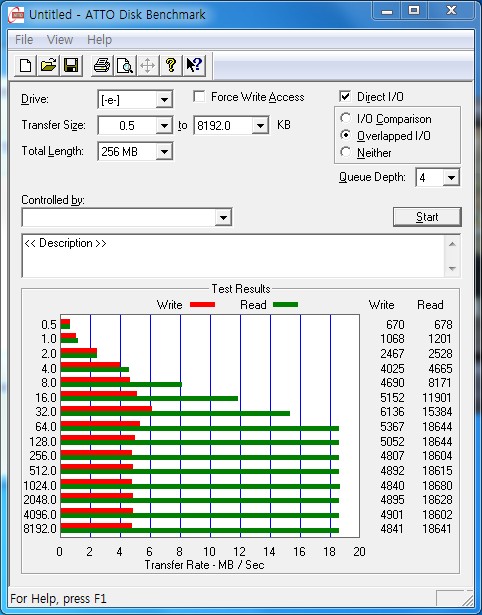Click the New document toolbar icon
Screen dimensions: 482x615
coord(25,65)
